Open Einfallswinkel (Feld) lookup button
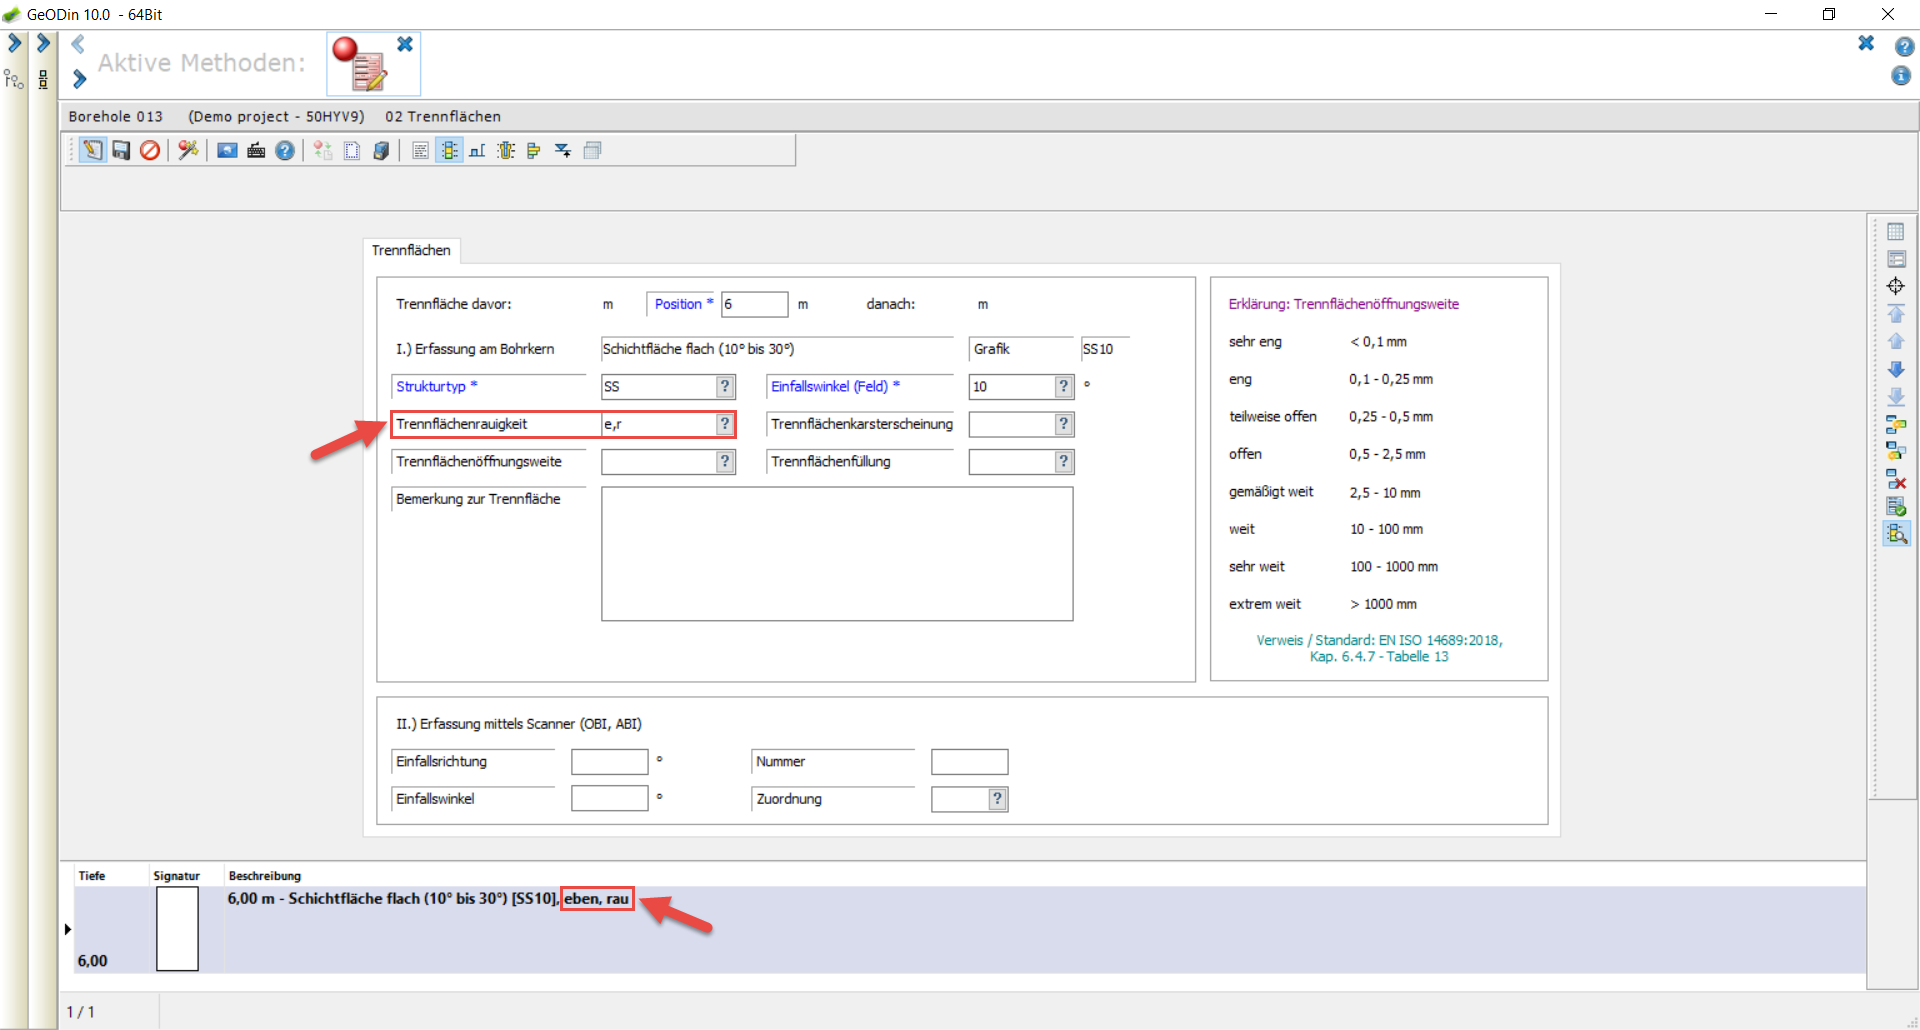Viewport: 1920px width, 1030px height. pyautogui.click(x=1064, y=386)
